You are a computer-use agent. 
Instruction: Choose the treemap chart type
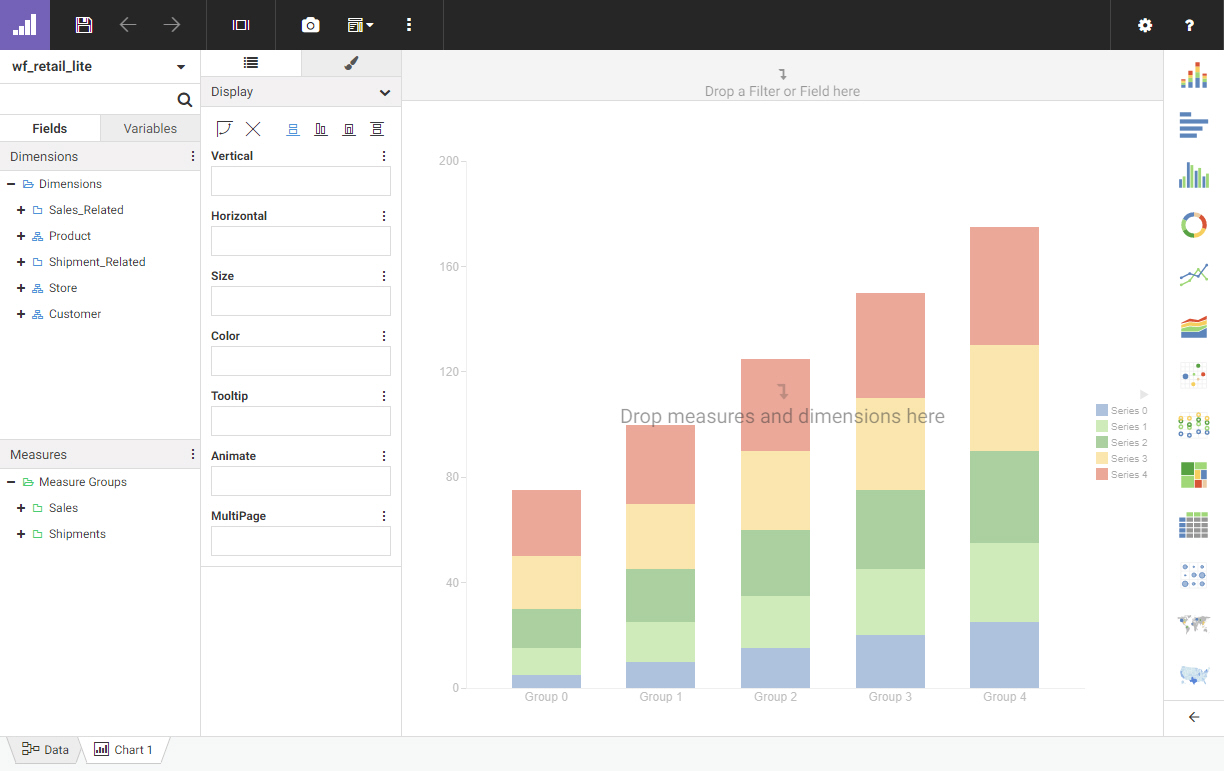pyautogui.click(x=1193, y=474)
